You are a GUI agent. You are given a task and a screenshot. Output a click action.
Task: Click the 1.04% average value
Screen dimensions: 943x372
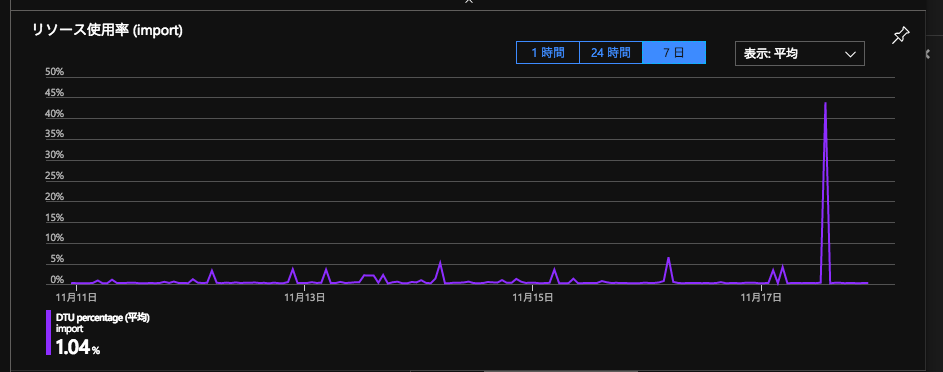78,347
